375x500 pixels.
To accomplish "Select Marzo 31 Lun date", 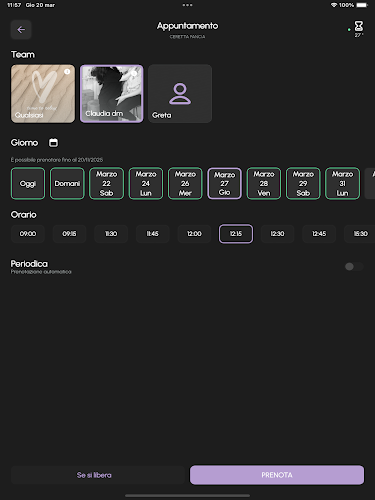I will click(x=342, y=183).
